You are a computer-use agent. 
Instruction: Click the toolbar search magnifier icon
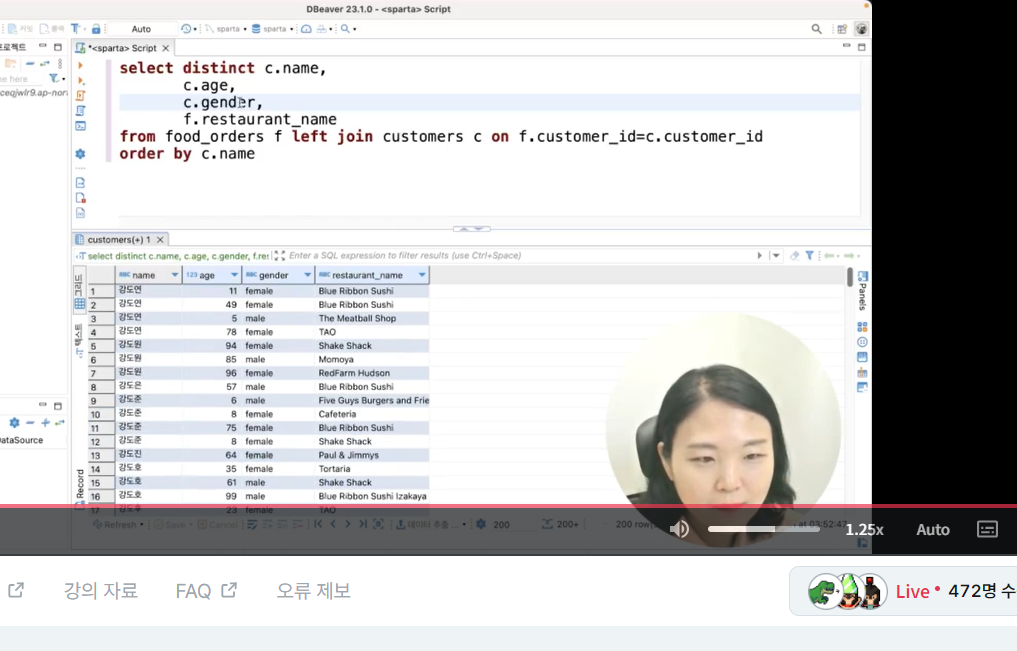[346, 29]
